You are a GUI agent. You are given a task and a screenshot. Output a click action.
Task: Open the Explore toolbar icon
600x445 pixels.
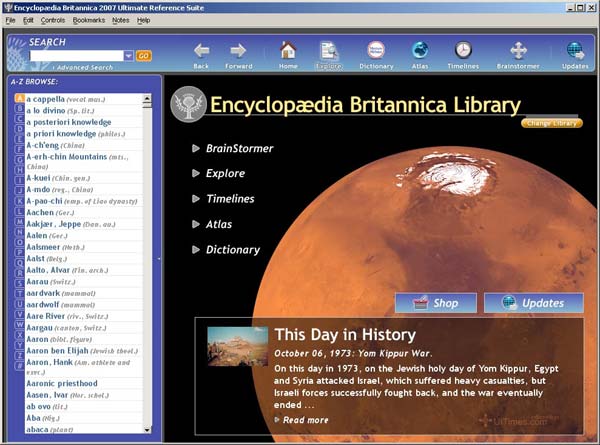329,51
